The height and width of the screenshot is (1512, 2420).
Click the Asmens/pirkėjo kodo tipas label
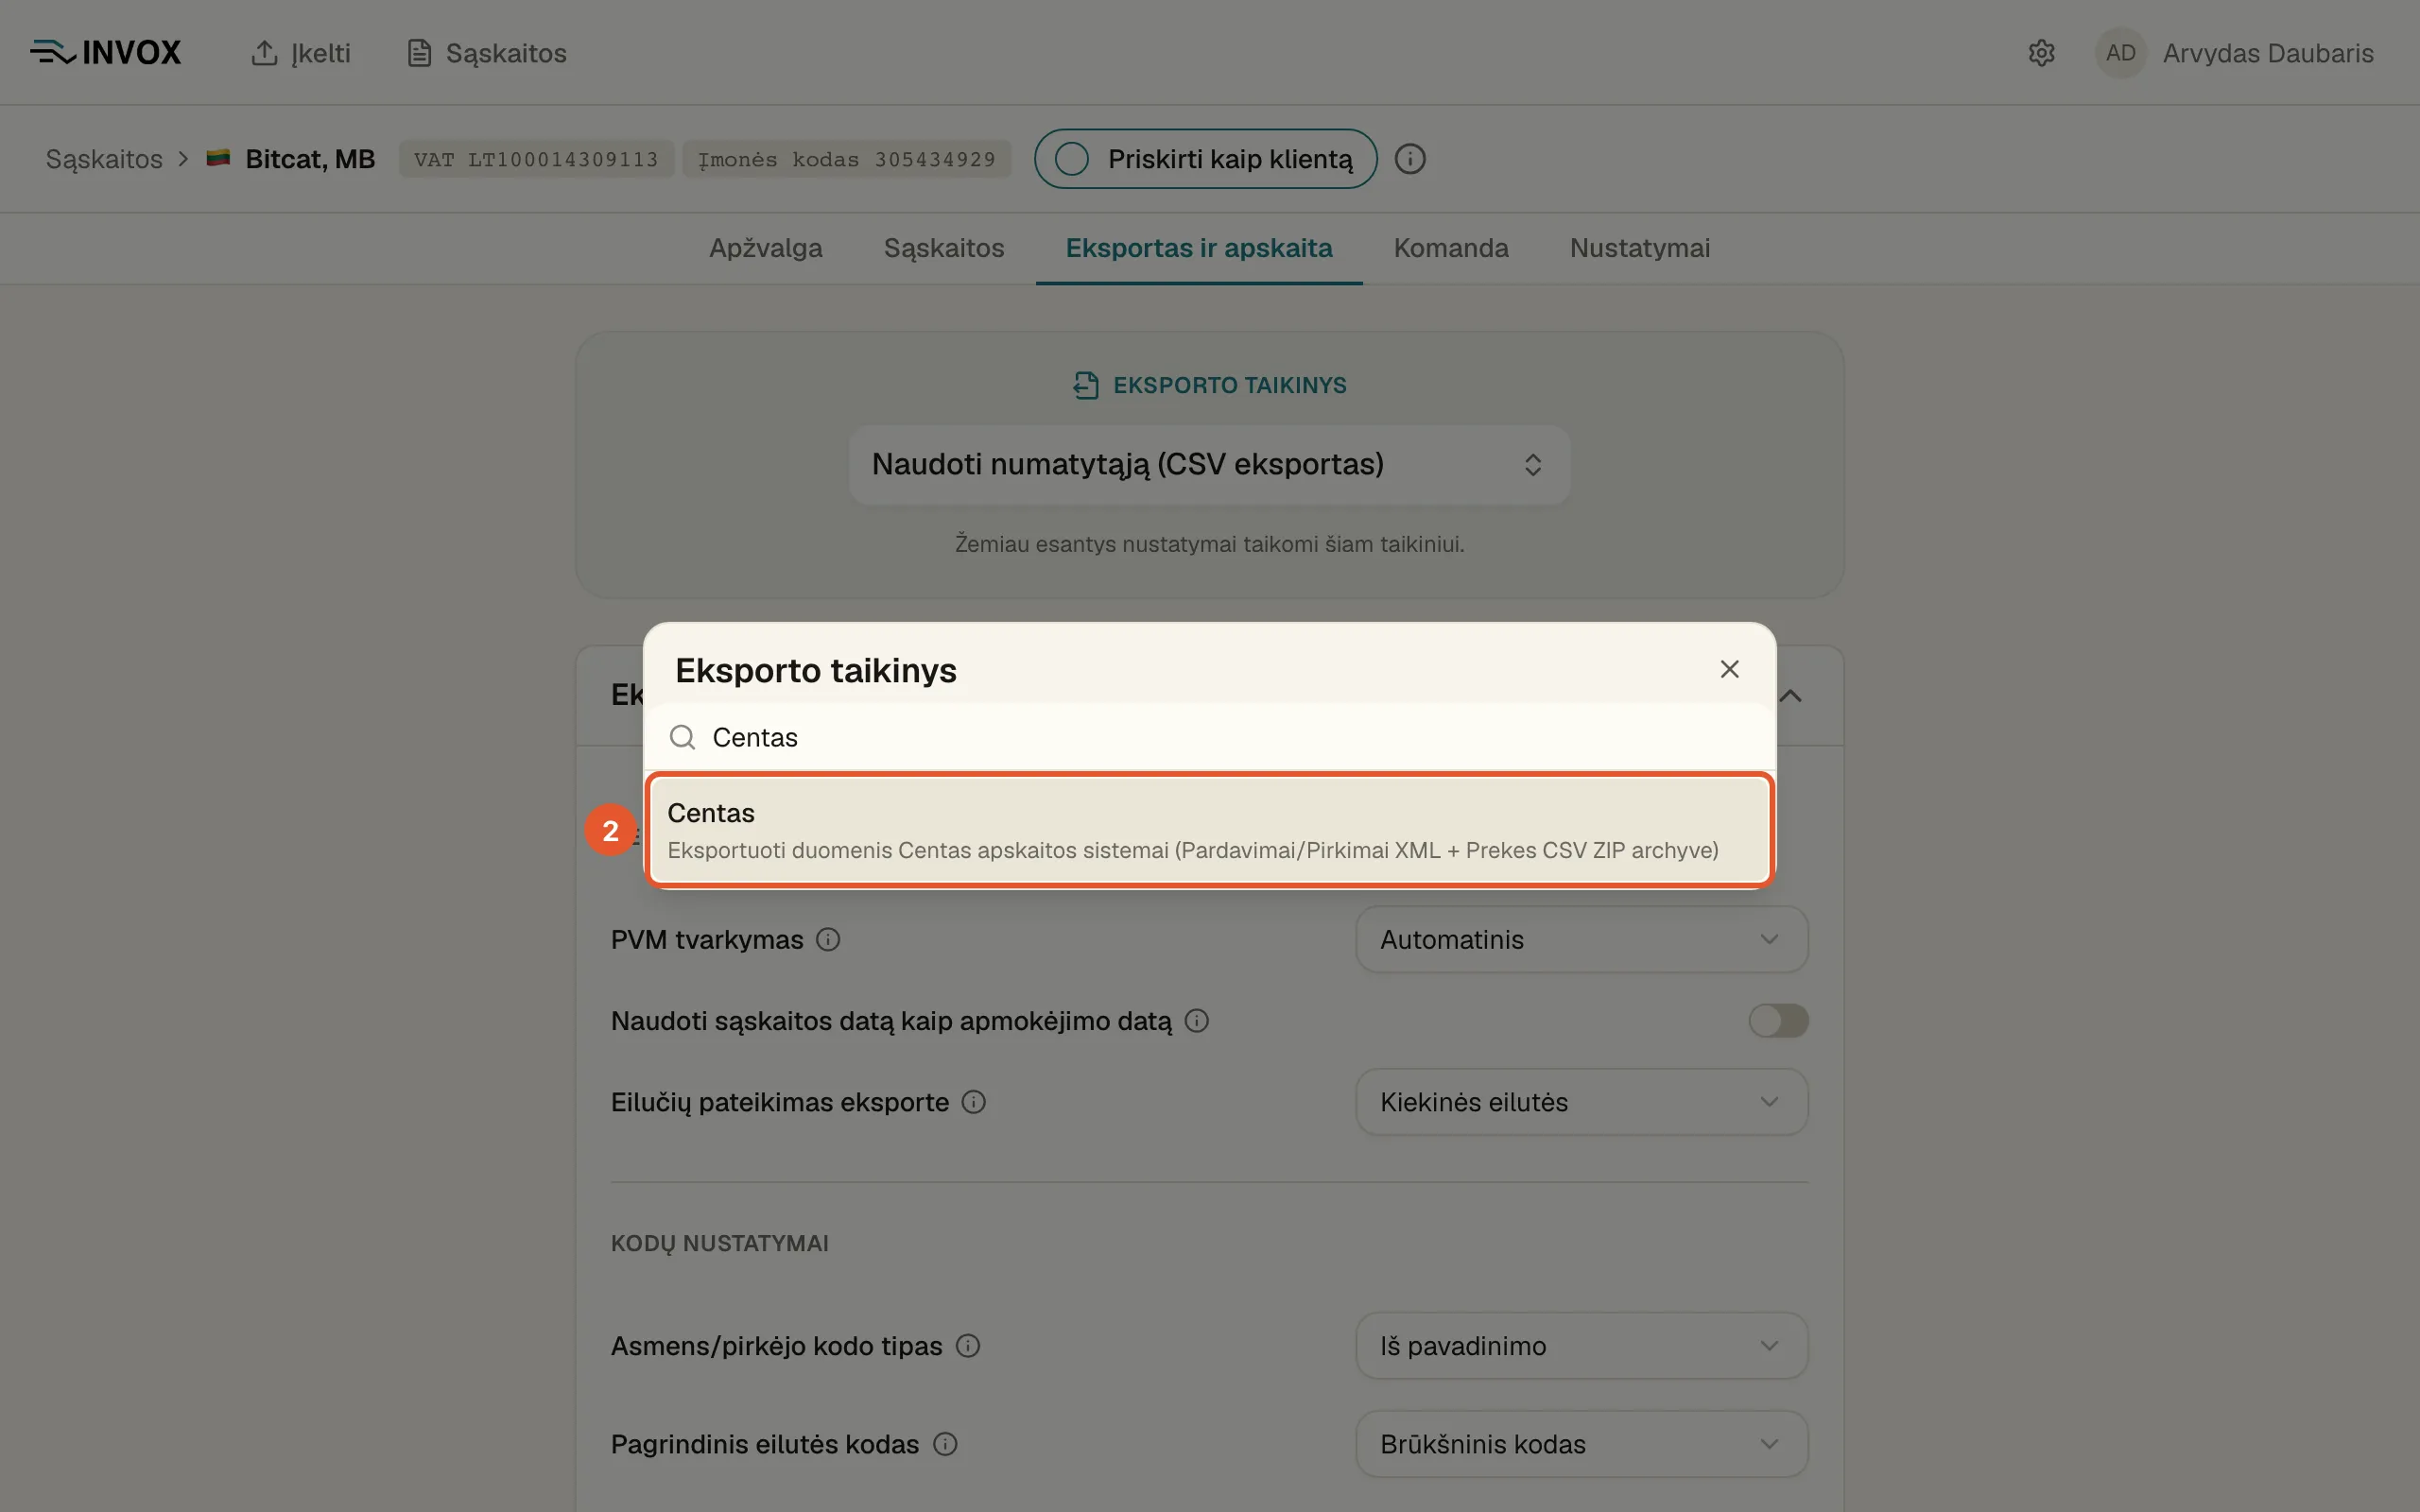click(777, 1346)
